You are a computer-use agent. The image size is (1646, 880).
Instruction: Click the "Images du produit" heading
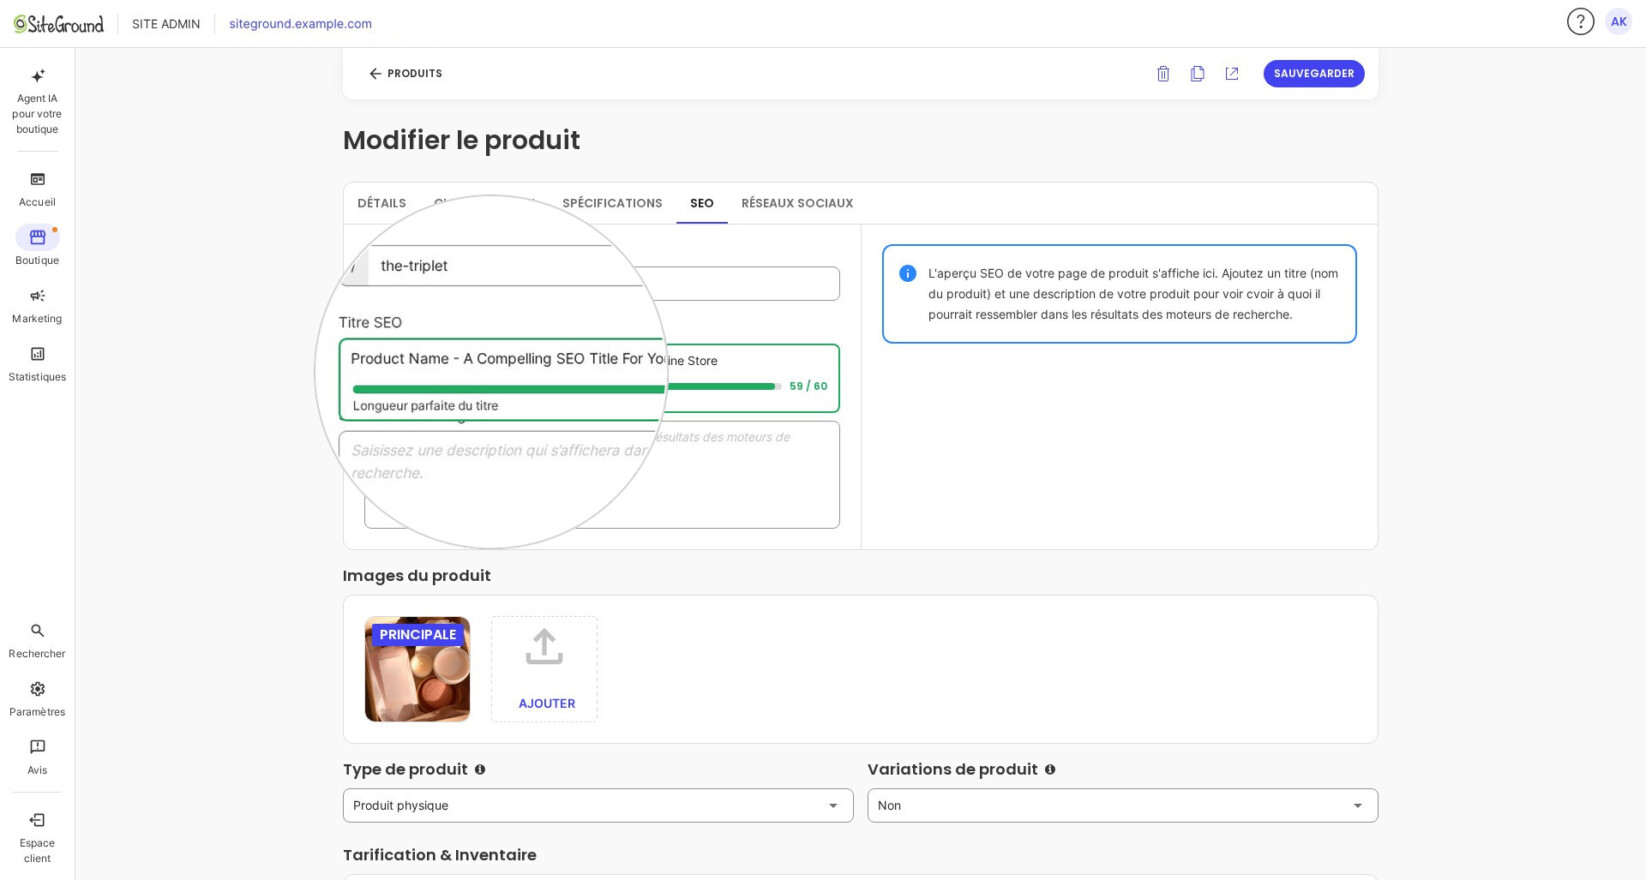tap(417, 575)
